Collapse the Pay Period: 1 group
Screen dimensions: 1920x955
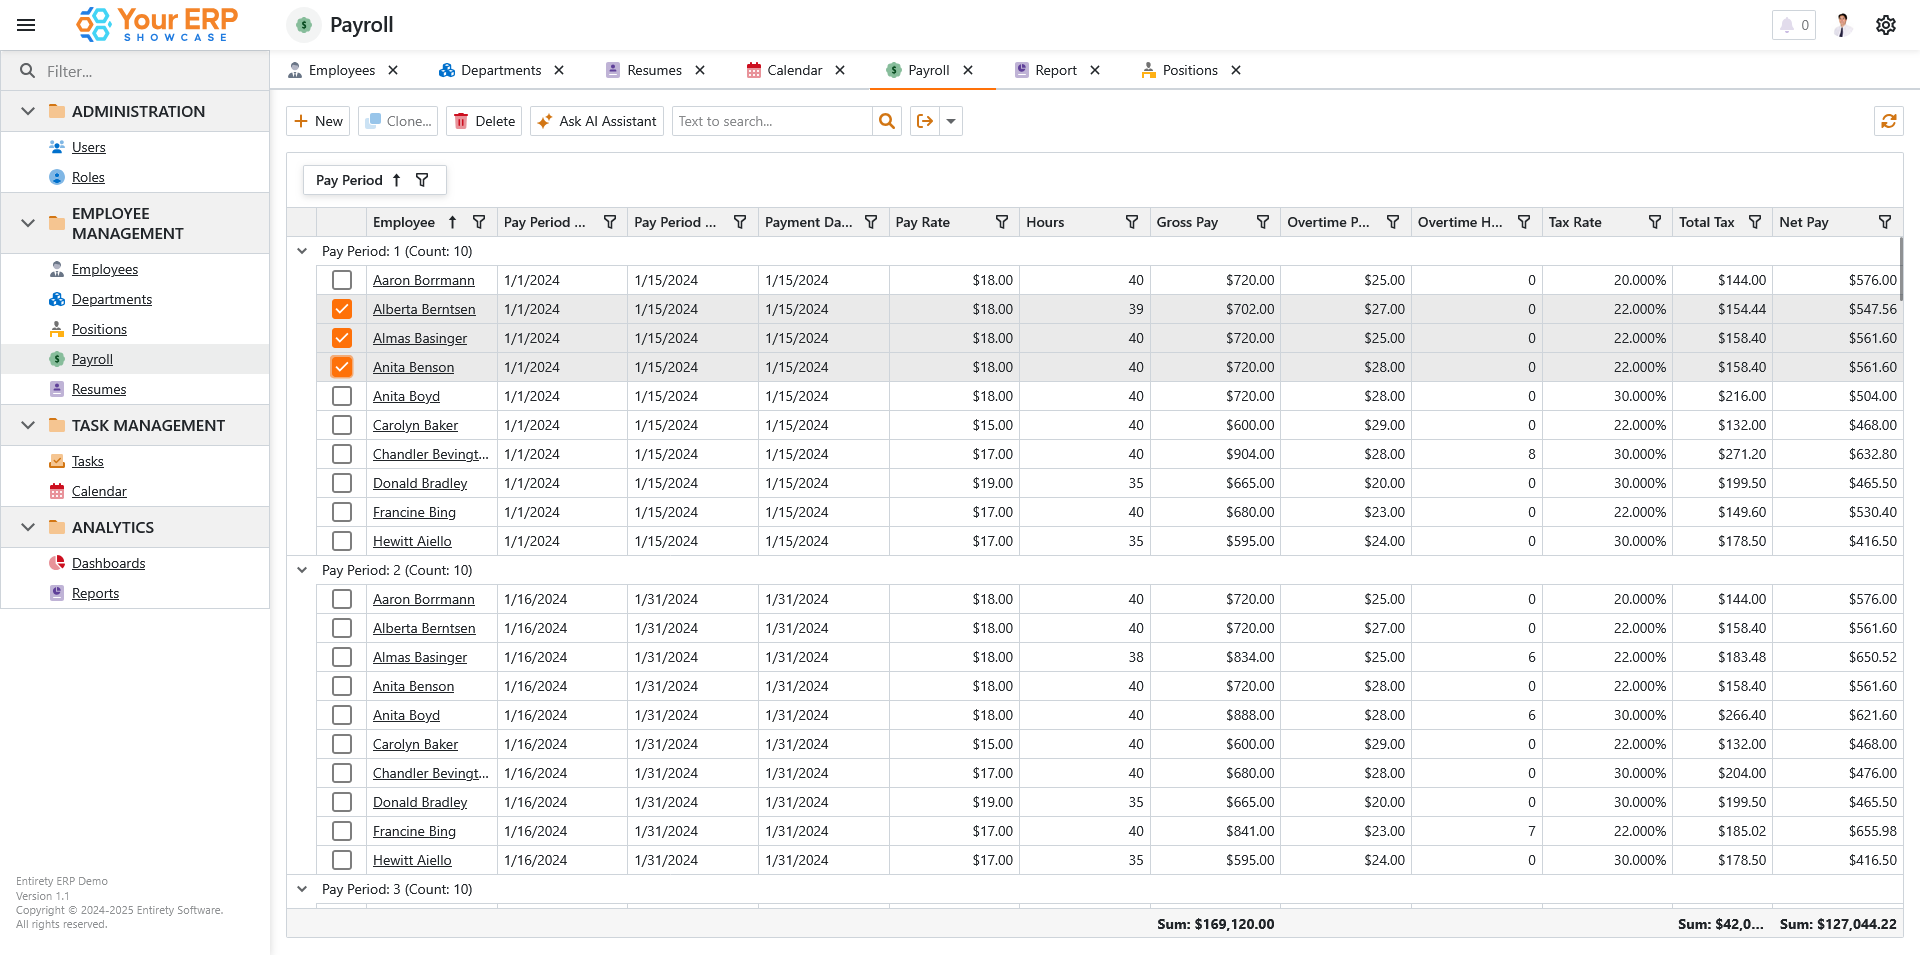tap(302, 251)
